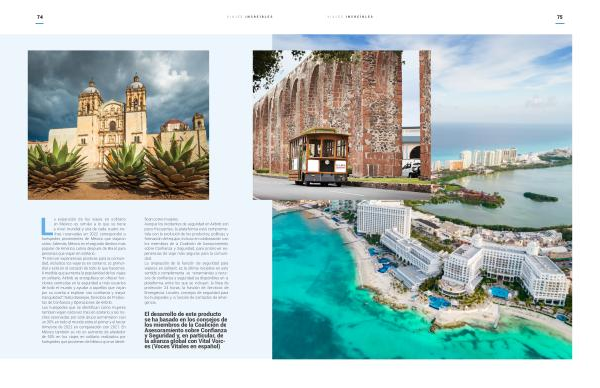Click the blue drop cap letter L
This screenshot has height=388, width=600.
point(46,227)
